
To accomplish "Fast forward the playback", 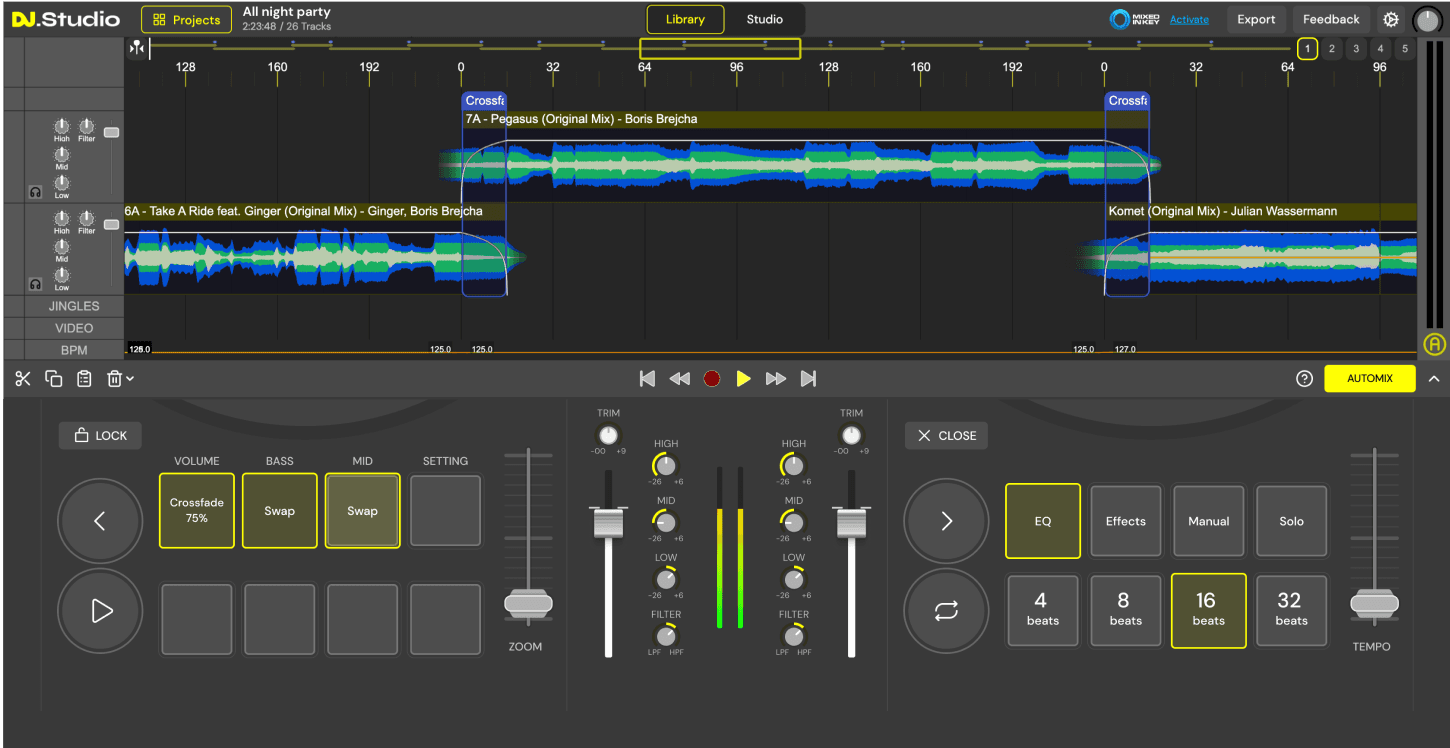I will click(776, 378).
